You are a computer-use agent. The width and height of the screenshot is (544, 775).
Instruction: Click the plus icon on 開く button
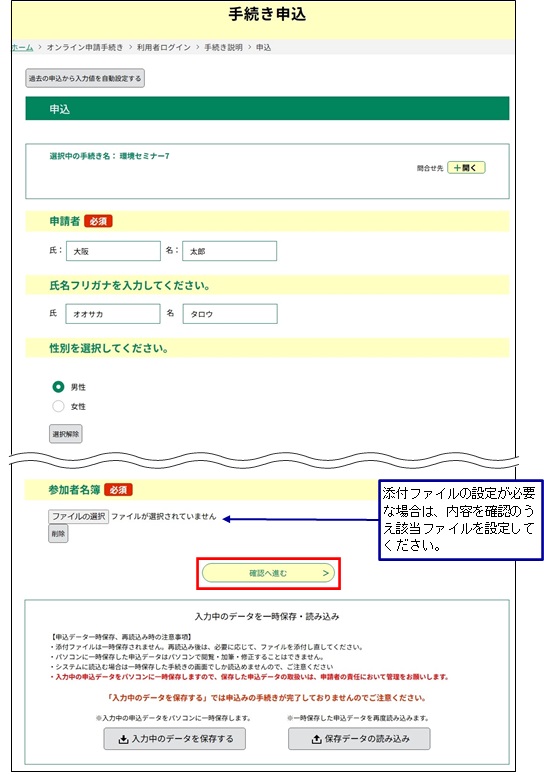click(457, 168)
